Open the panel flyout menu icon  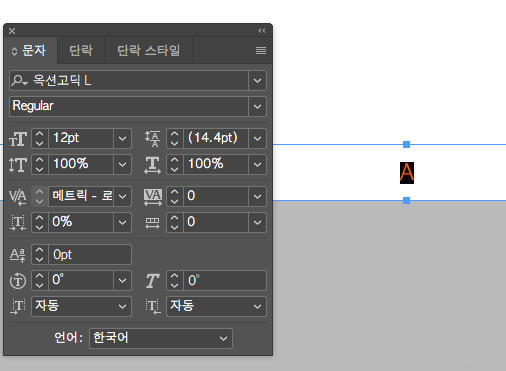click(261, 50)
